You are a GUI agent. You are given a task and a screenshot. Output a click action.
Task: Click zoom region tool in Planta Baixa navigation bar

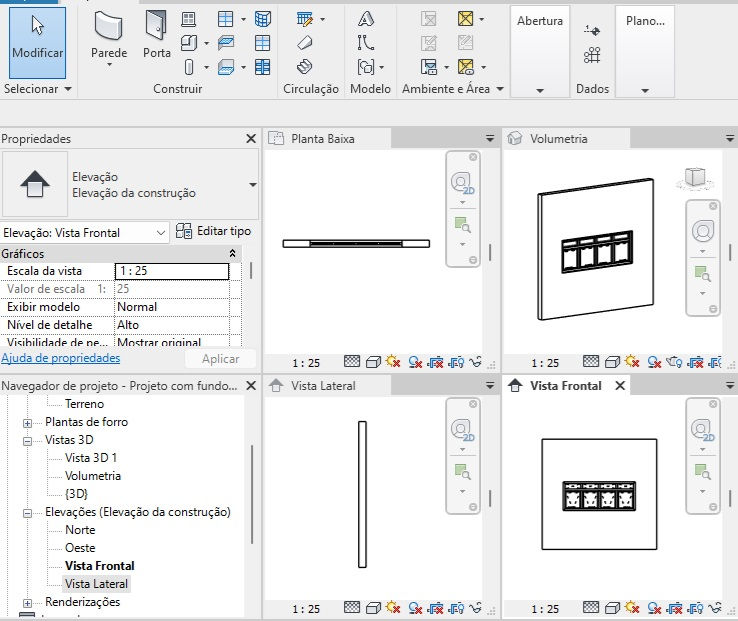pos(462,225)
